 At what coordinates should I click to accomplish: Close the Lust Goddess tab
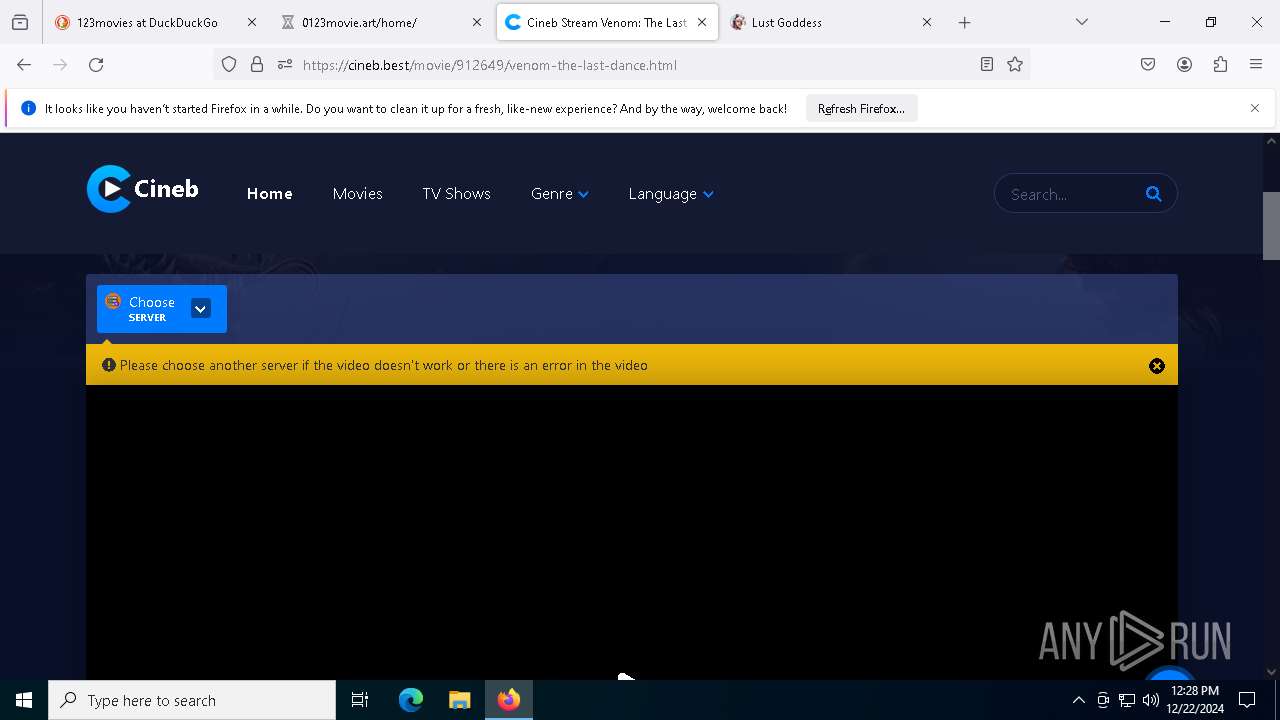[x=927, y=22]
